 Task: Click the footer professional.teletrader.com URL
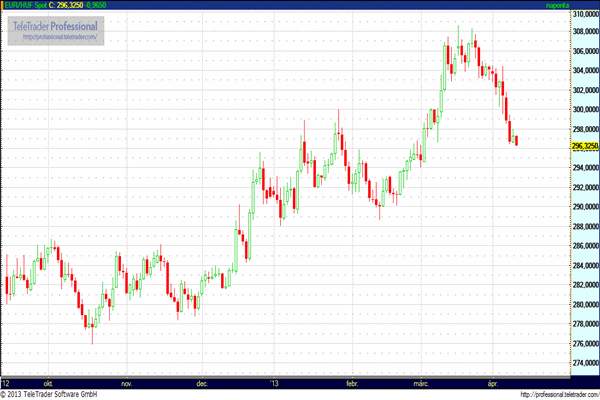tap(542, 394)
